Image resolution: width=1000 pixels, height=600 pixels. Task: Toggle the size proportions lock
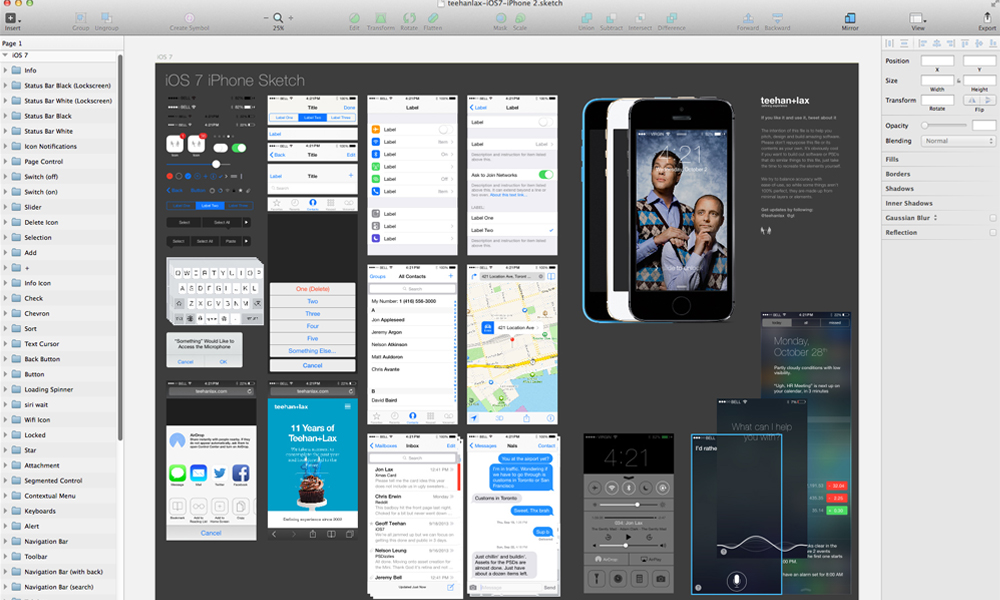[x=958, y=80]
